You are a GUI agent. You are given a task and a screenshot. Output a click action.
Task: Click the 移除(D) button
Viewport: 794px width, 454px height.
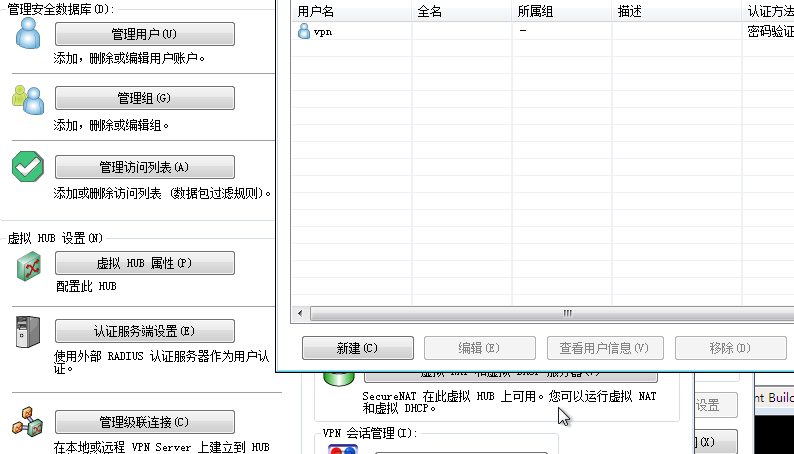[x=731, y=348]
